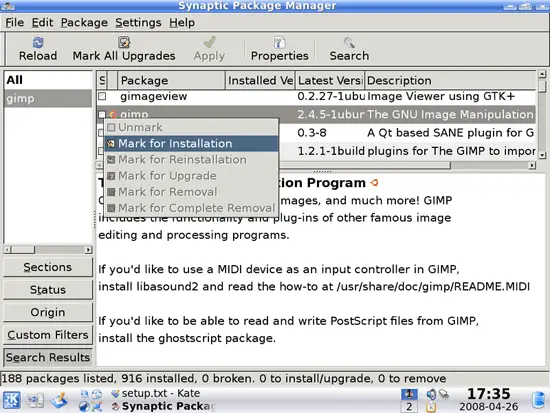Switch to setup.txt - Kate taskbar entry
The height and width of the screenshot is (413, 550).
(156, 393)
